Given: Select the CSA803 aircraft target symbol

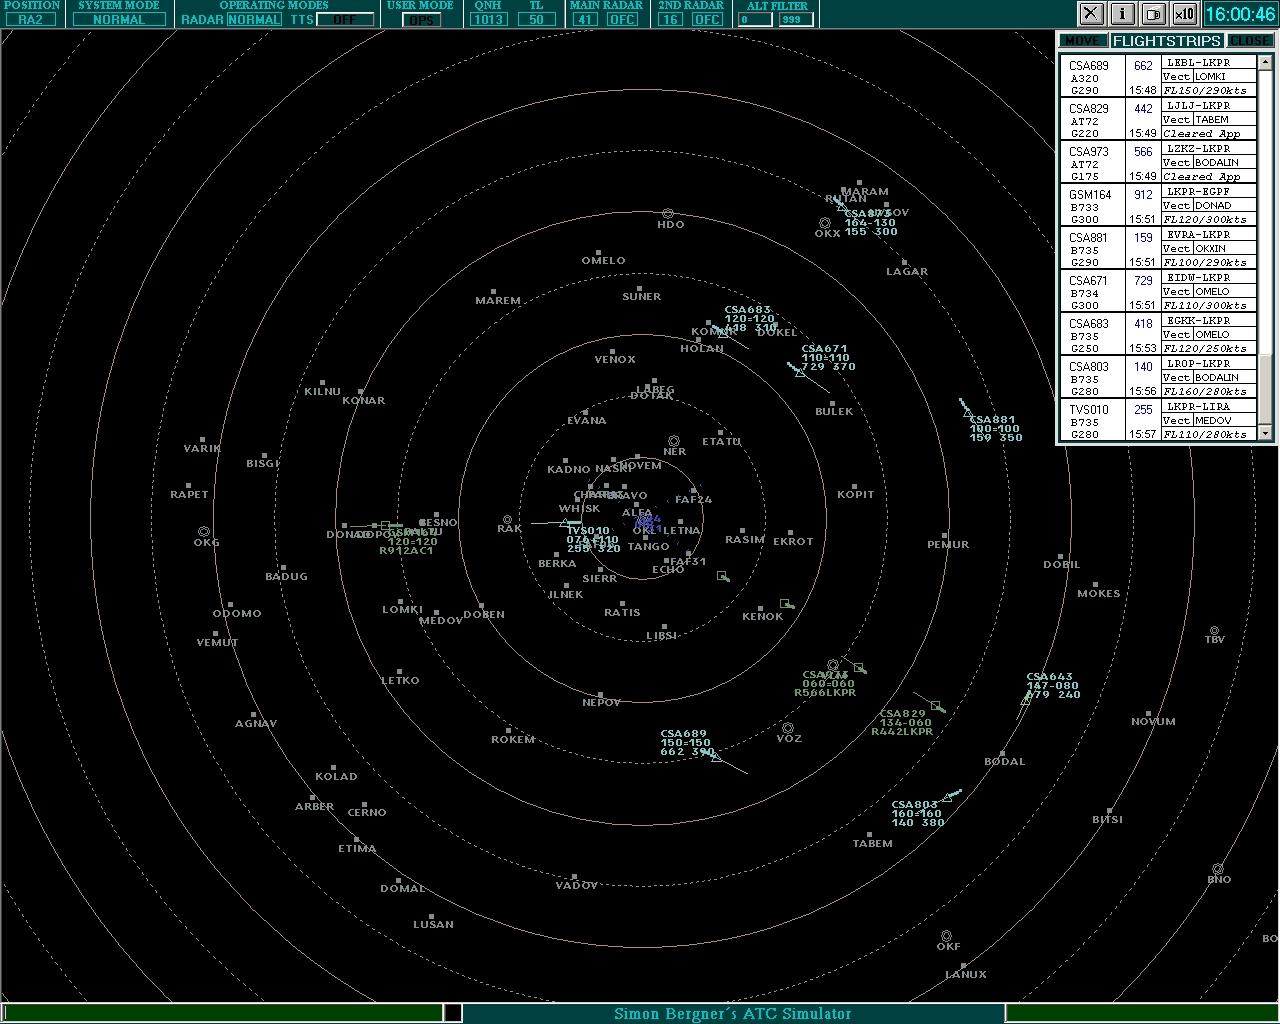Looking at the screenshot, I should coord(946,798).
